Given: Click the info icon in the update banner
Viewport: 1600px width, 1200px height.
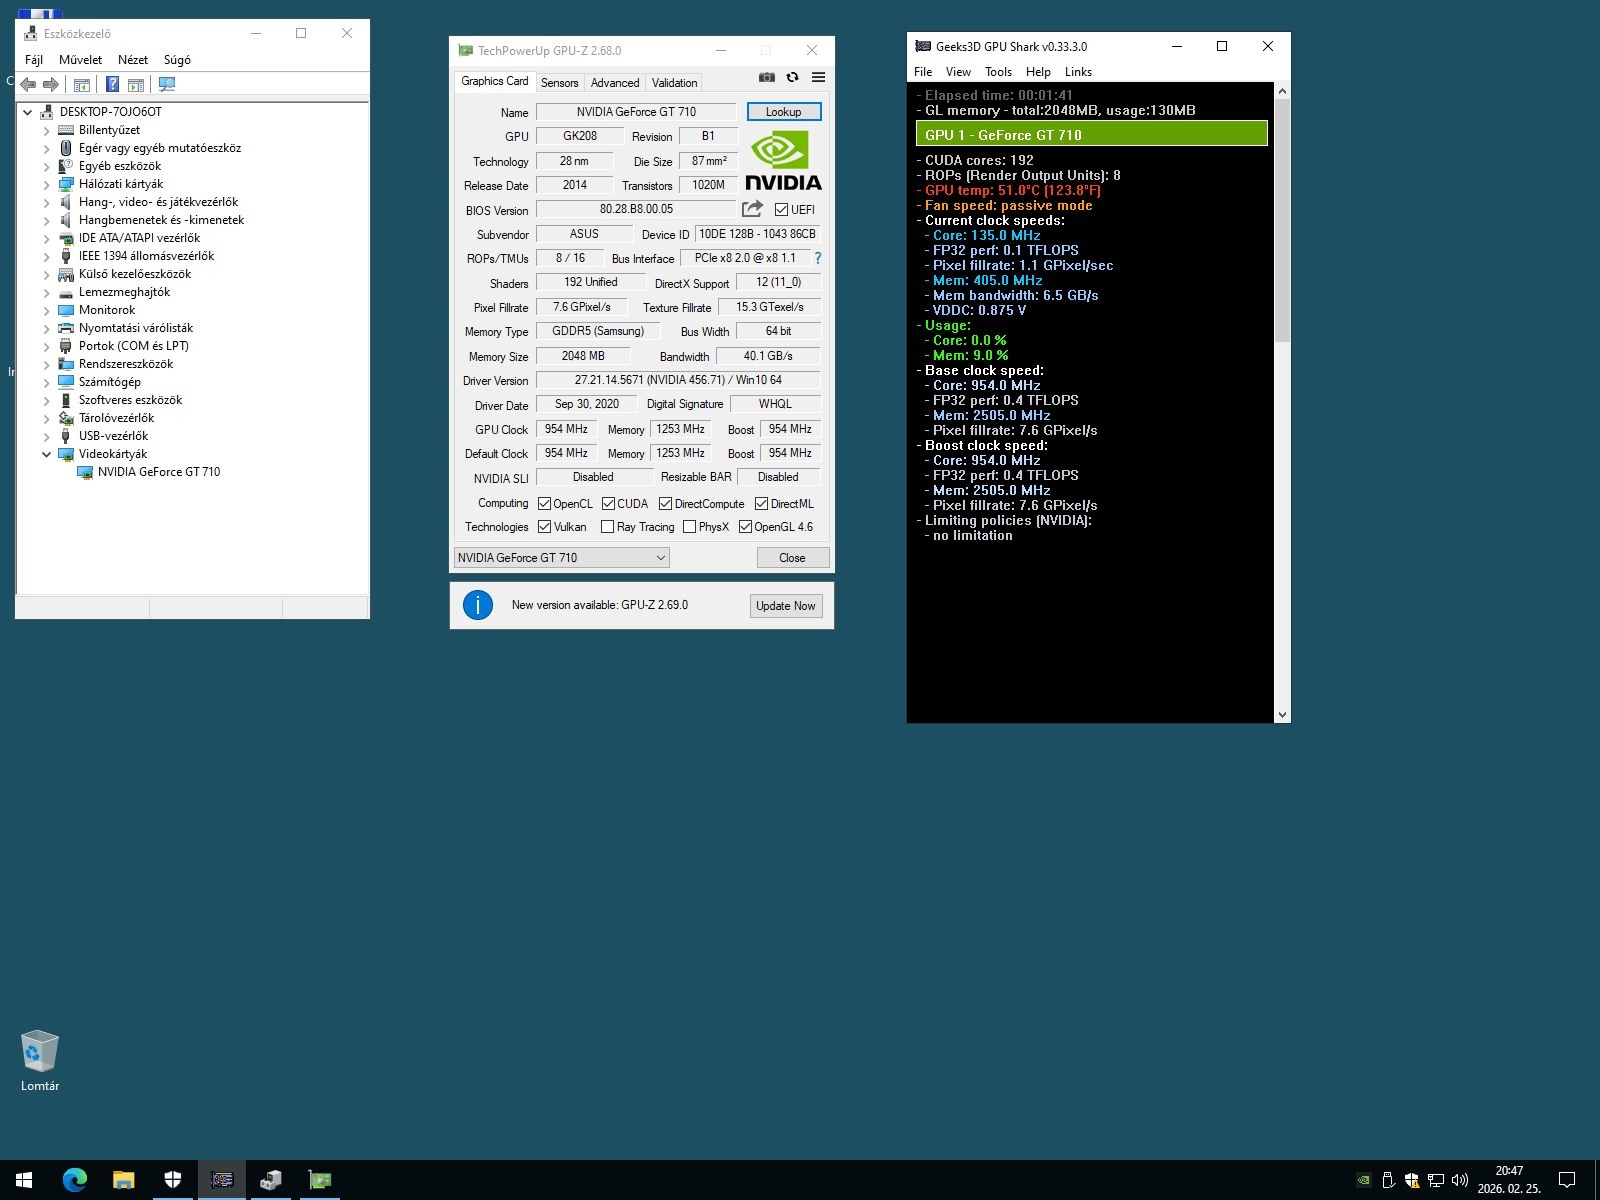Looking at the screenshot, I should [478, 605].
